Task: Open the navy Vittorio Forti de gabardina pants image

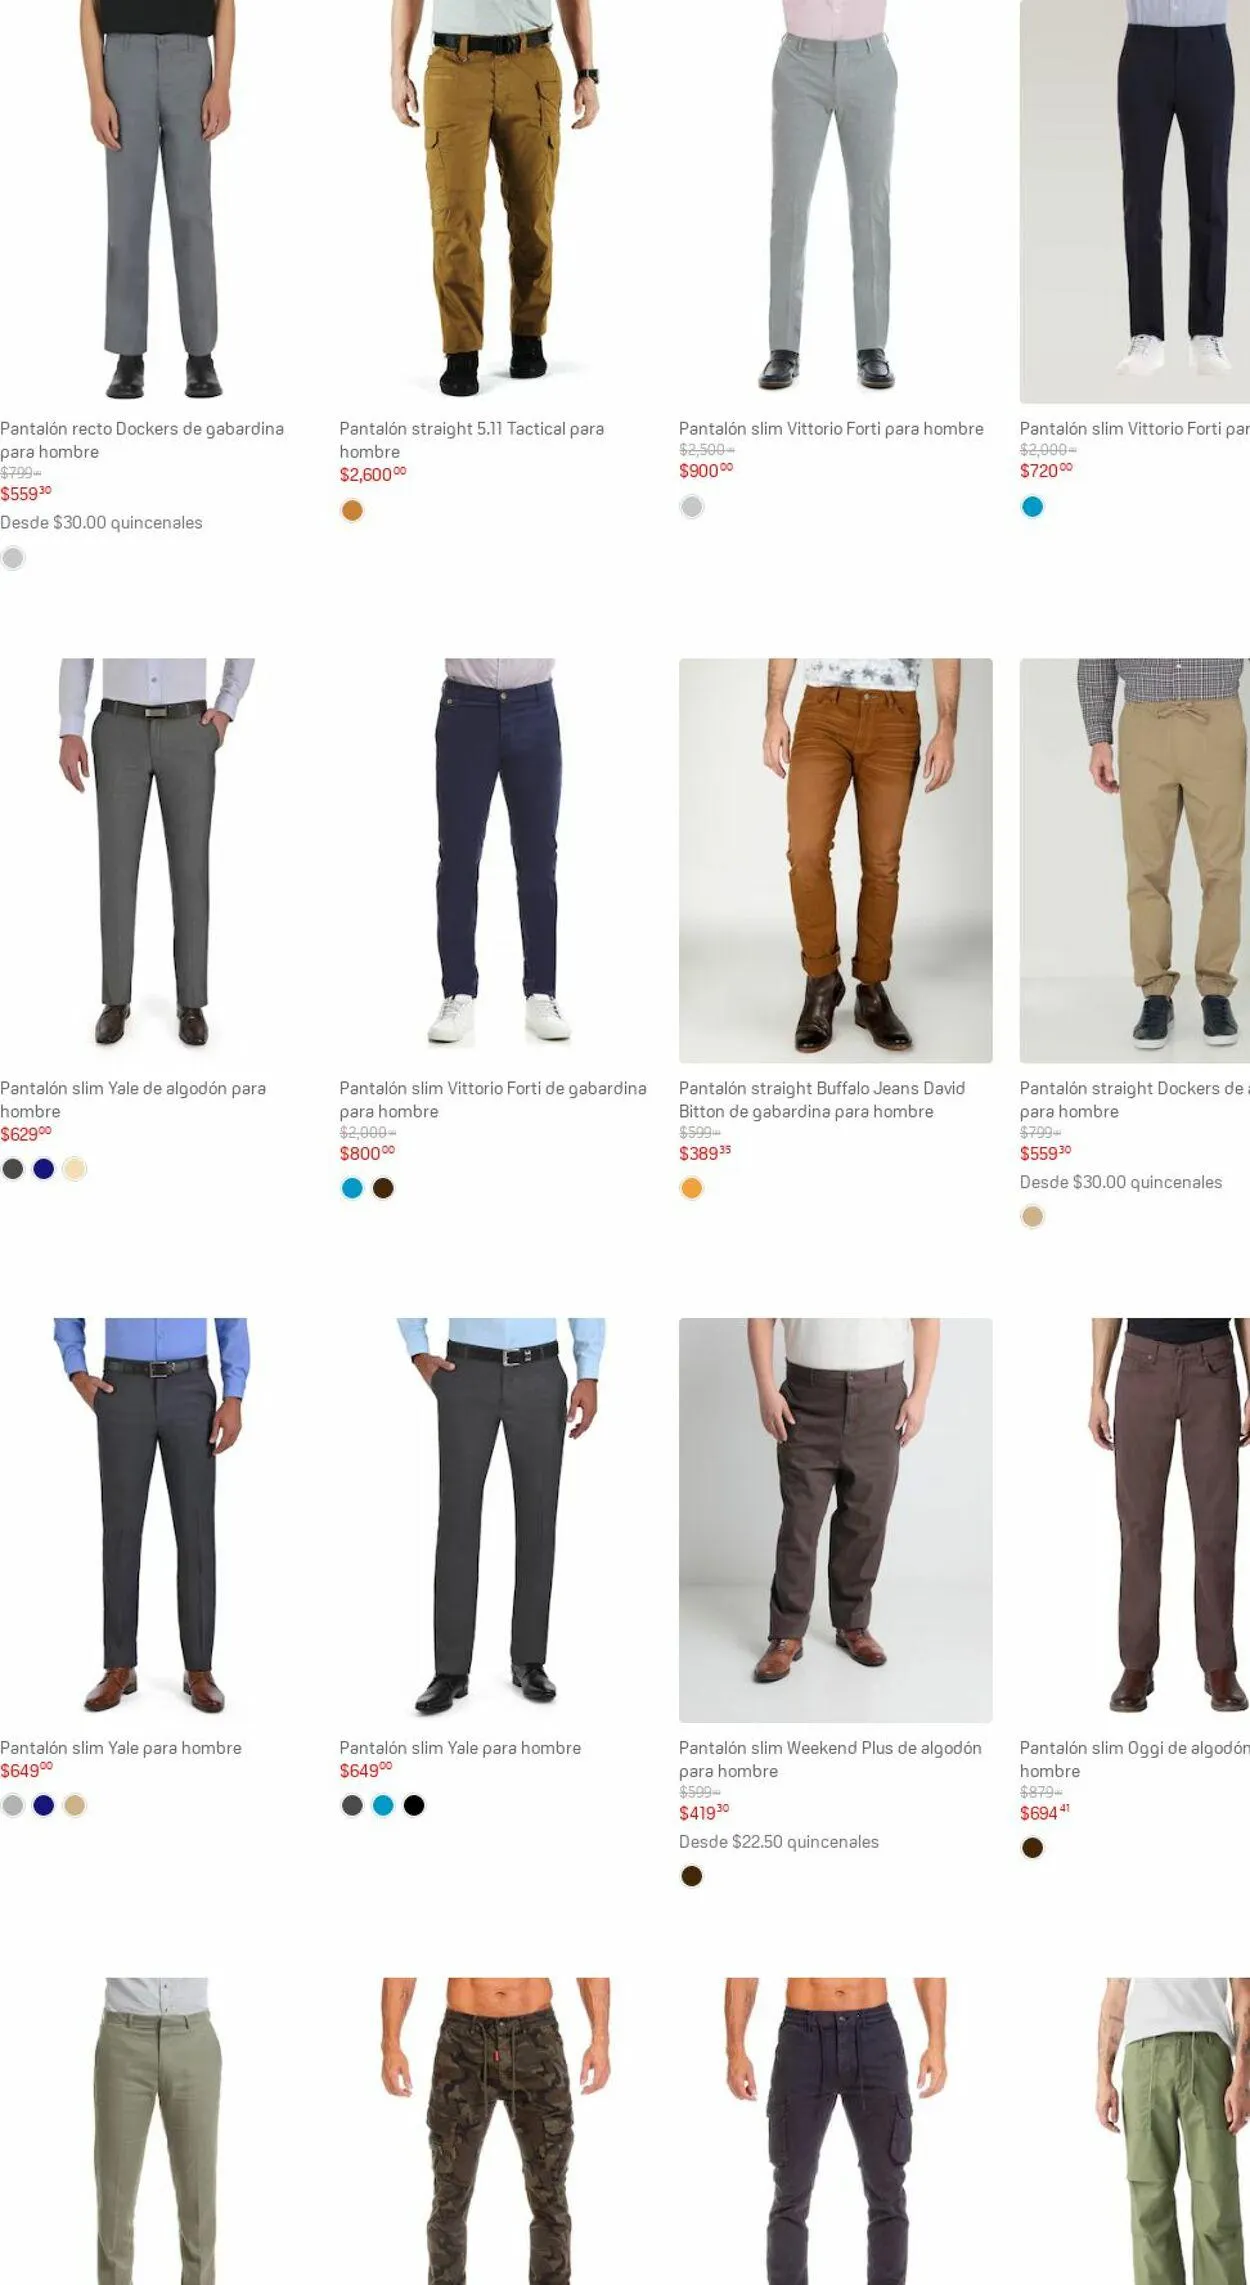Action: tap(495, 860)
